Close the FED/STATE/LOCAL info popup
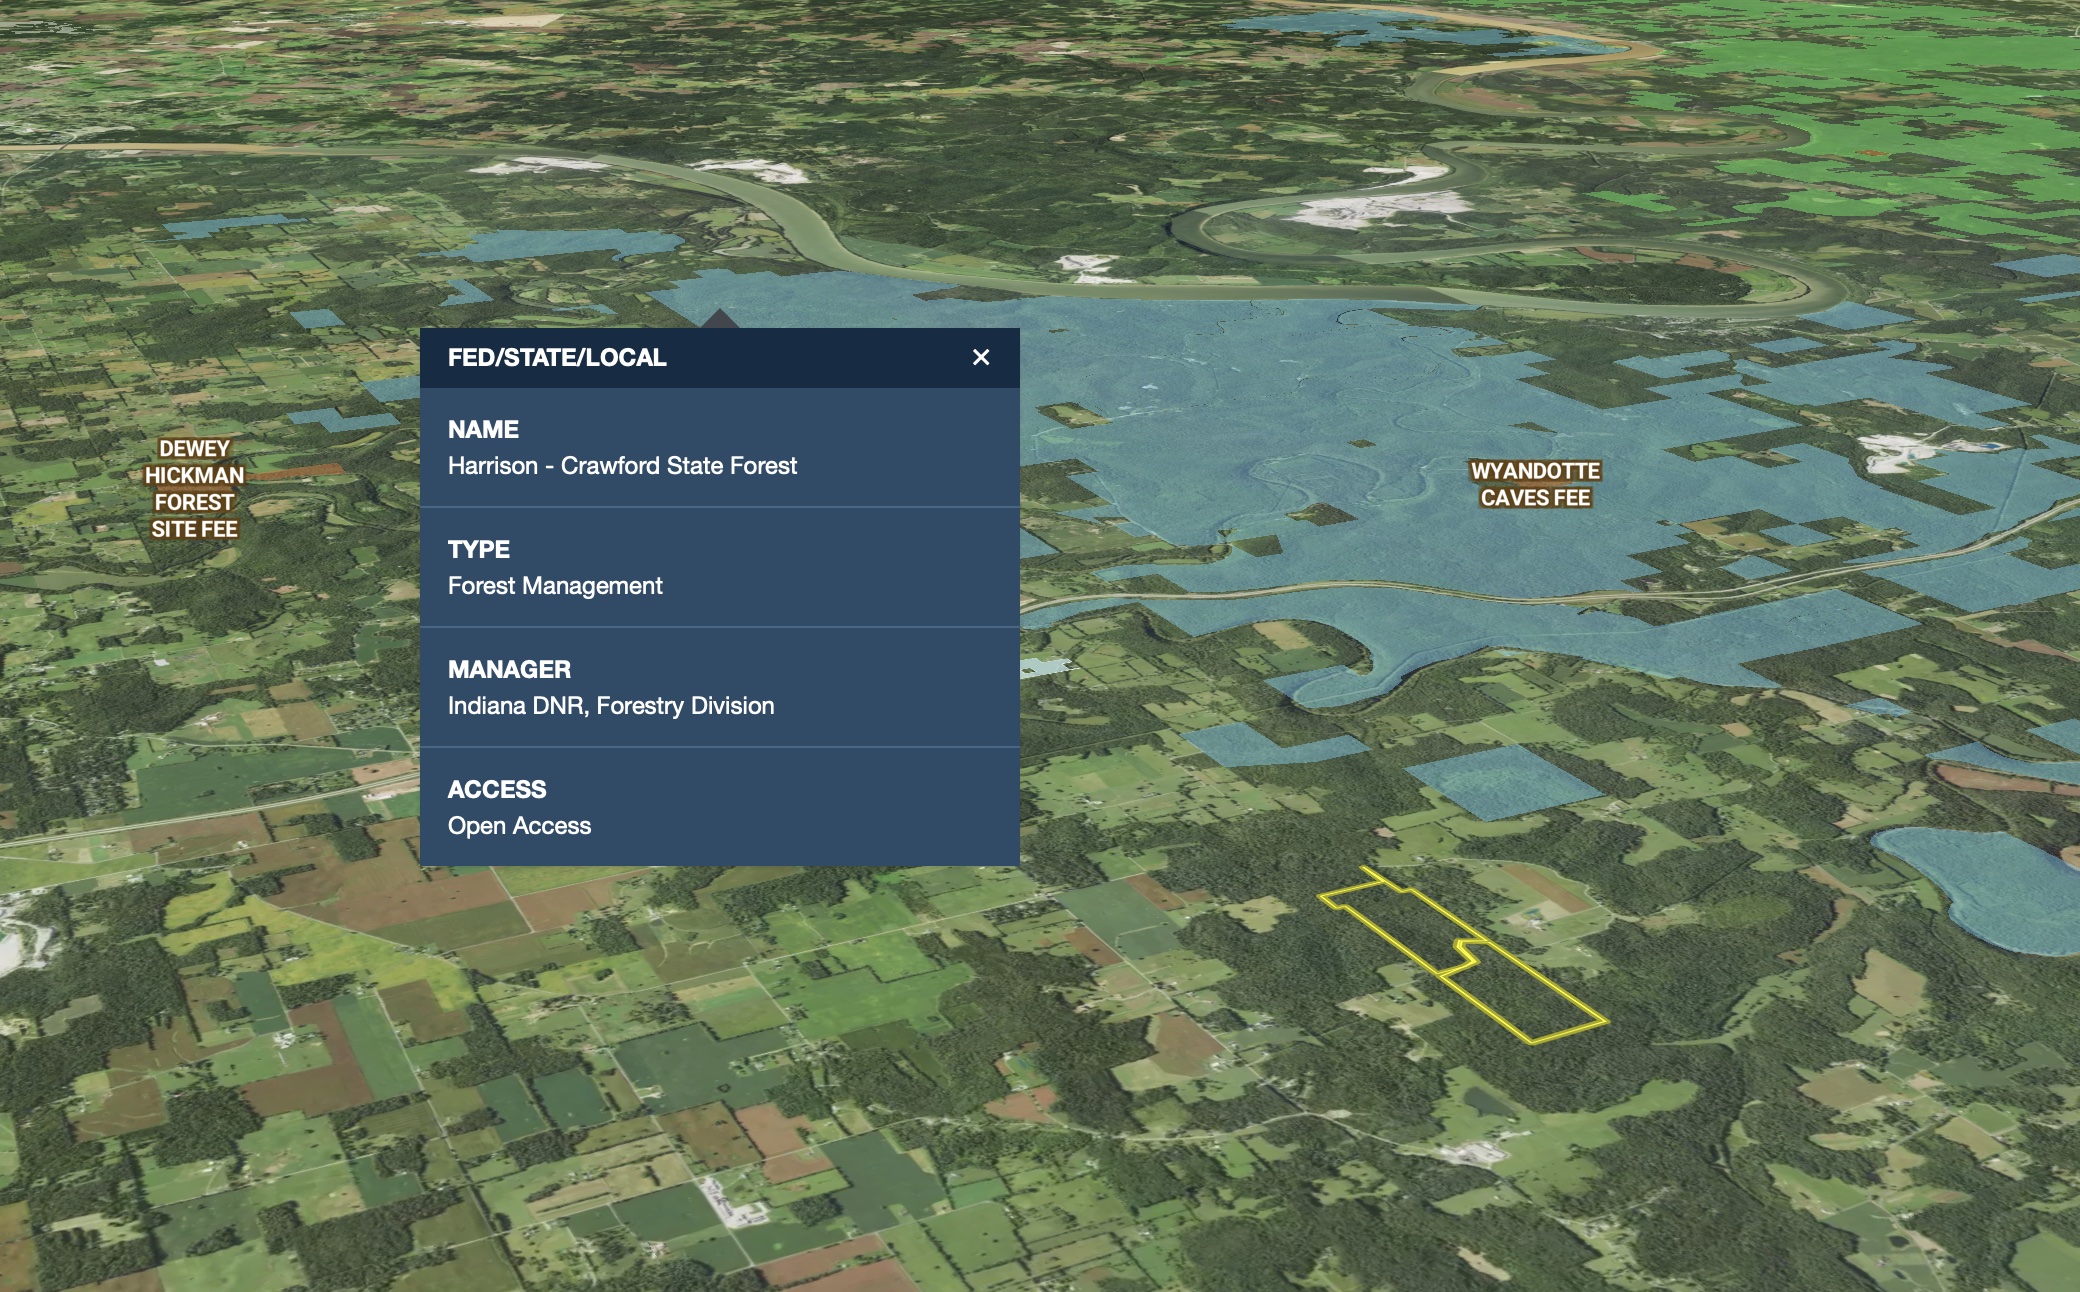This screenshot has height=1292, width=2080. (x=980, y=357)
